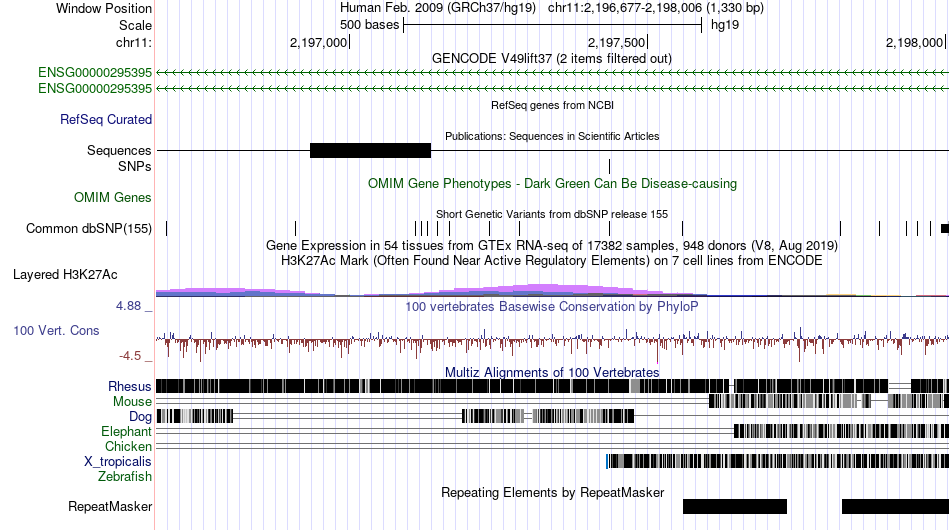
Task: Select the Elephant alignment label
Action: (126, 431)
